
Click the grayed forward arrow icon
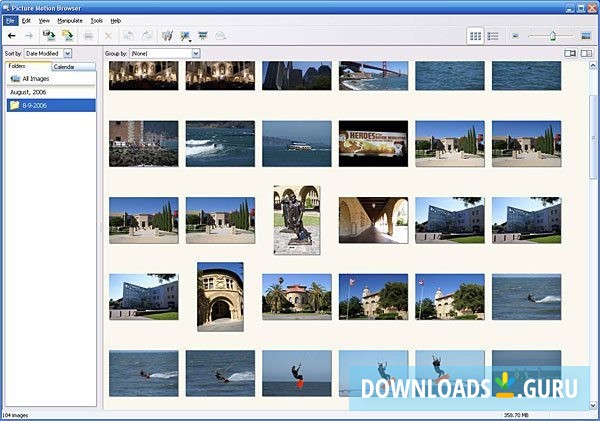click(29, 36)
